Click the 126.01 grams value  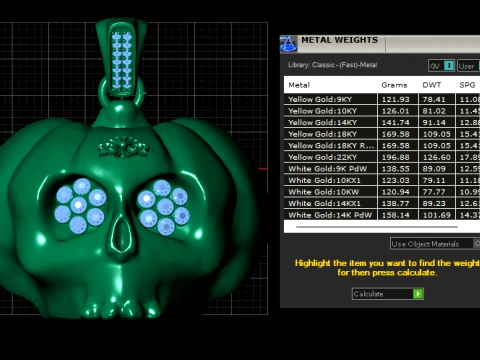395,111
